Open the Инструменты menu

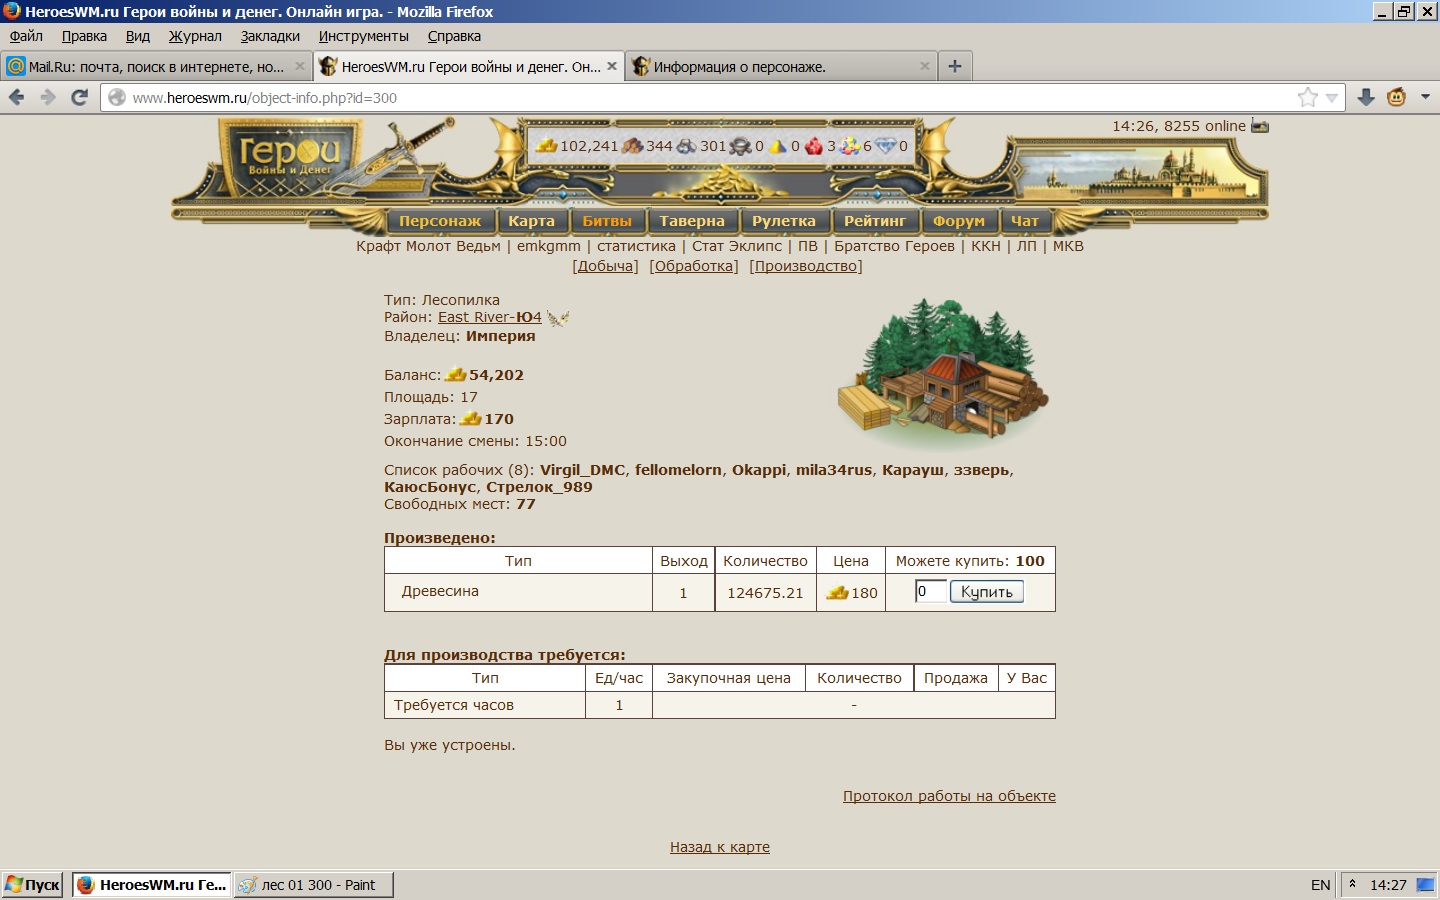click(x=364, y=36)
